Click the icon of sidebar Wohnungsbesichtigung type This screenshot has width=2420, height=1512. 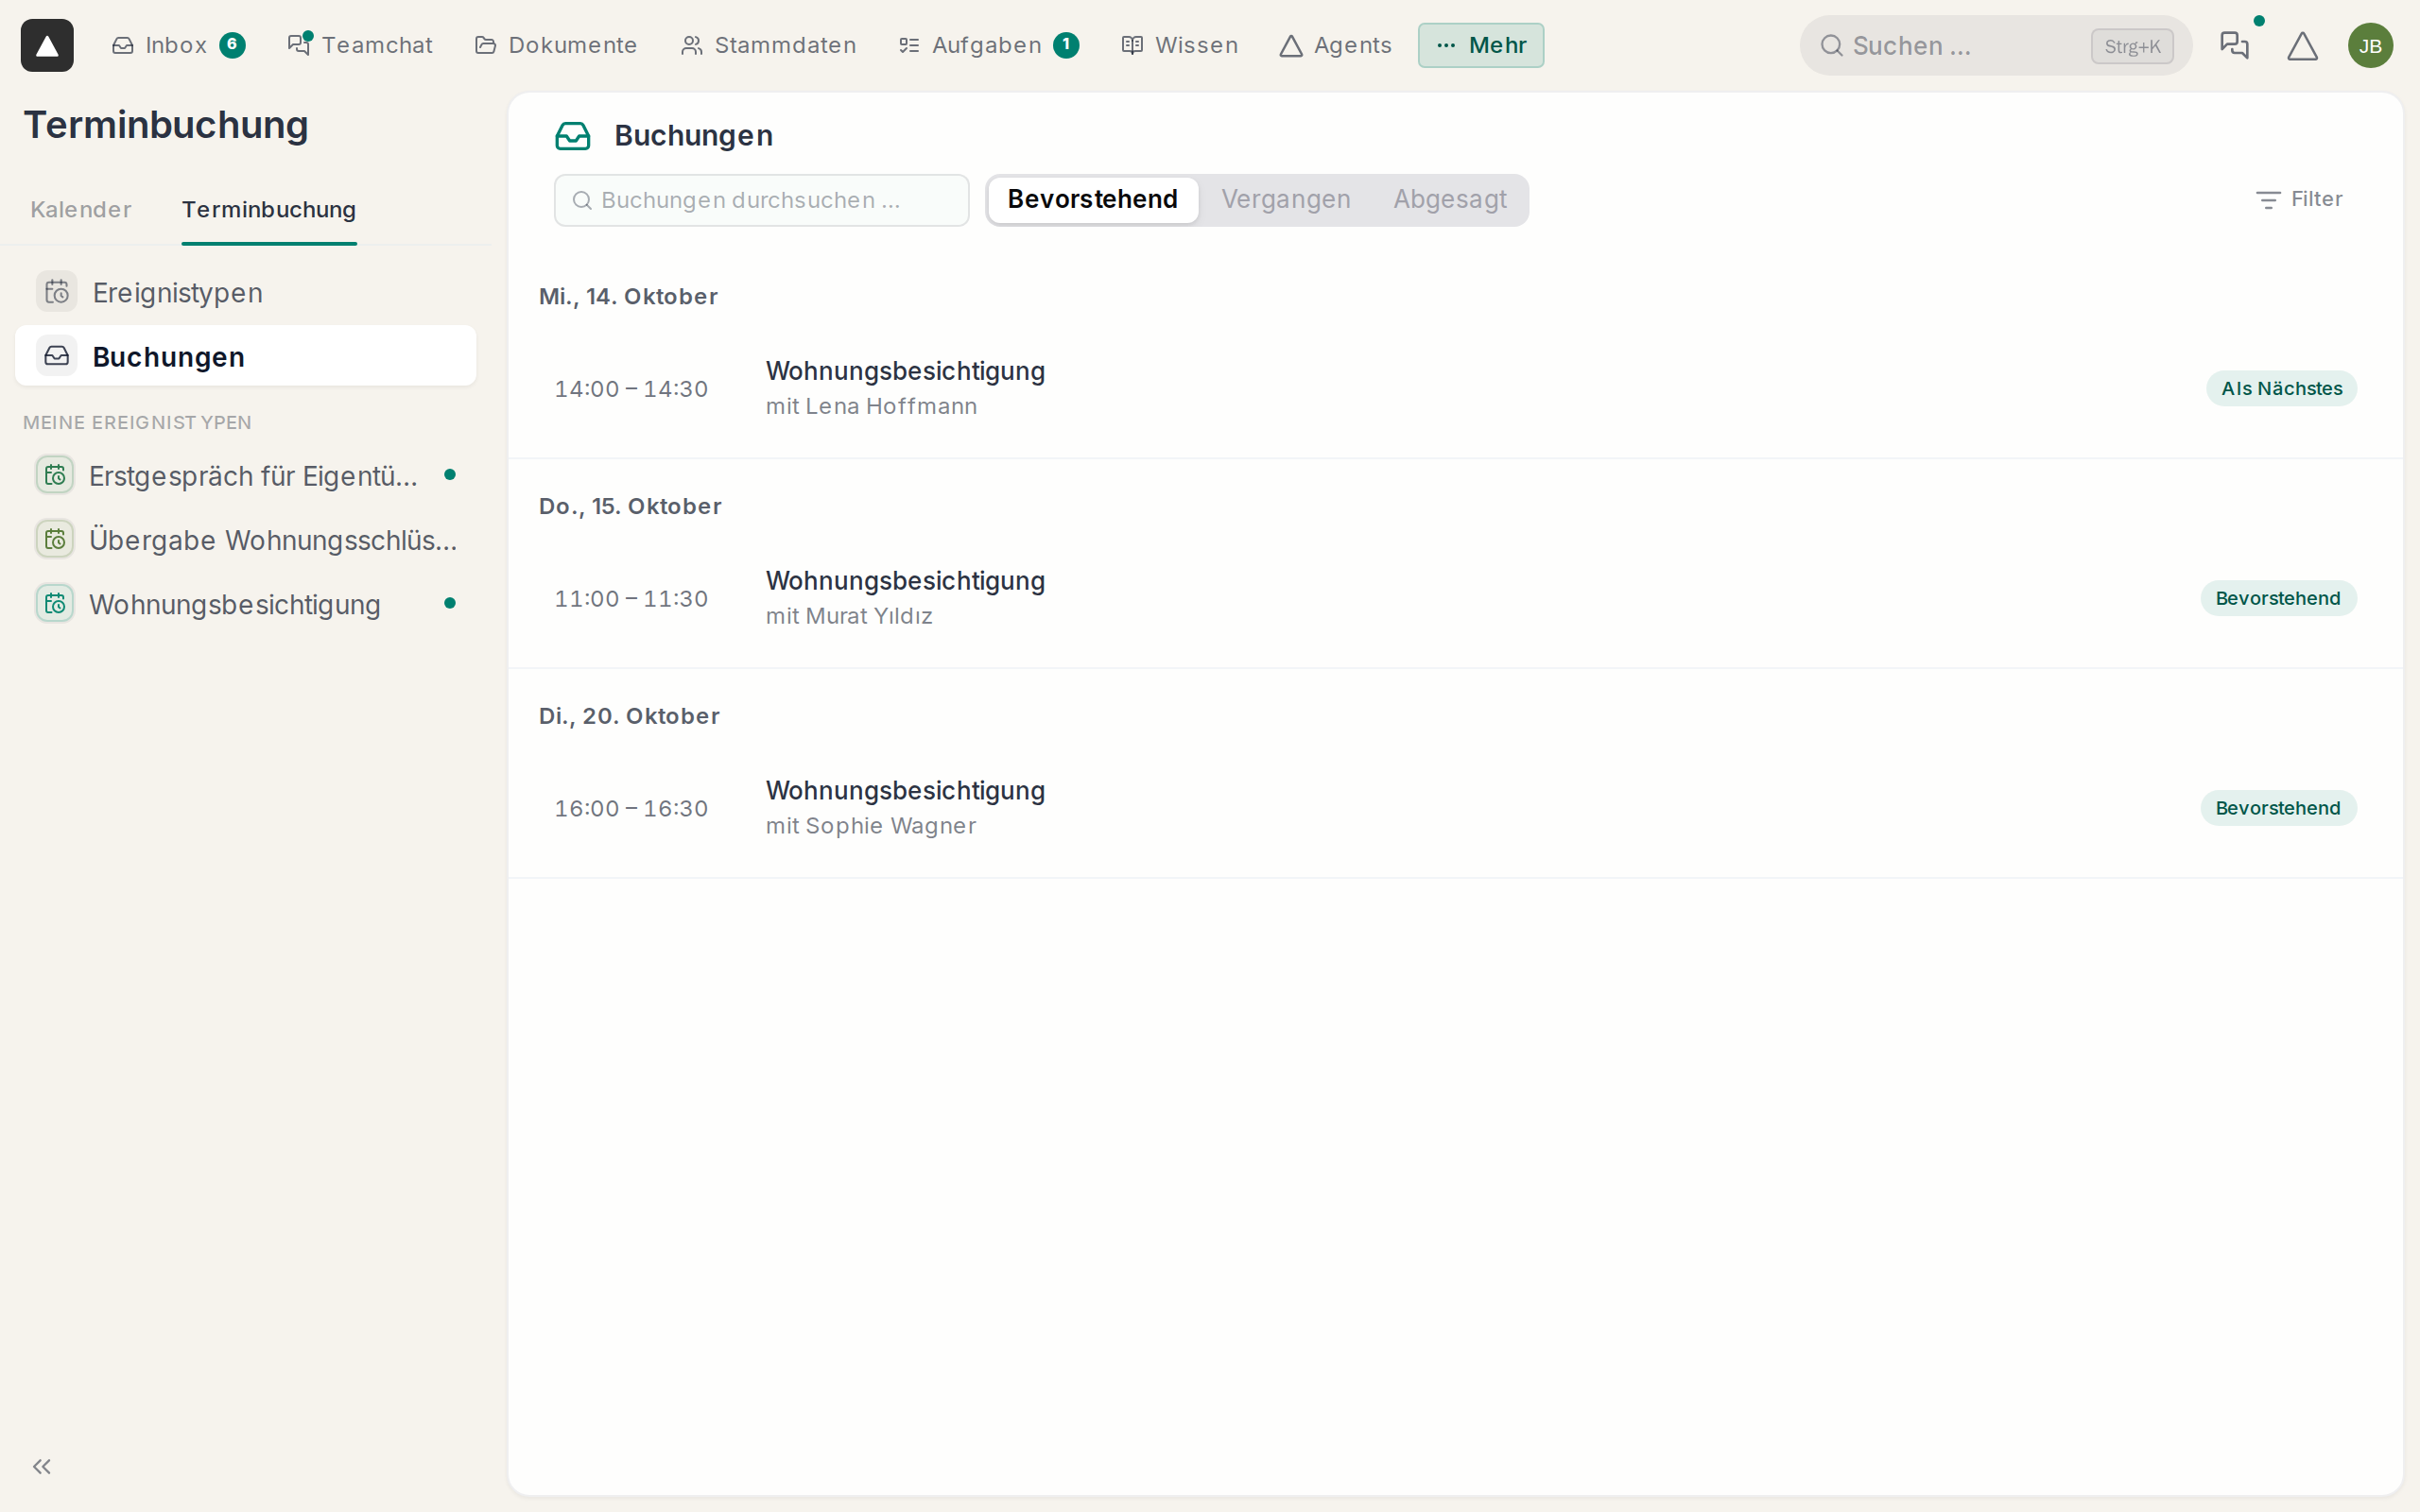tap(55, 604)
